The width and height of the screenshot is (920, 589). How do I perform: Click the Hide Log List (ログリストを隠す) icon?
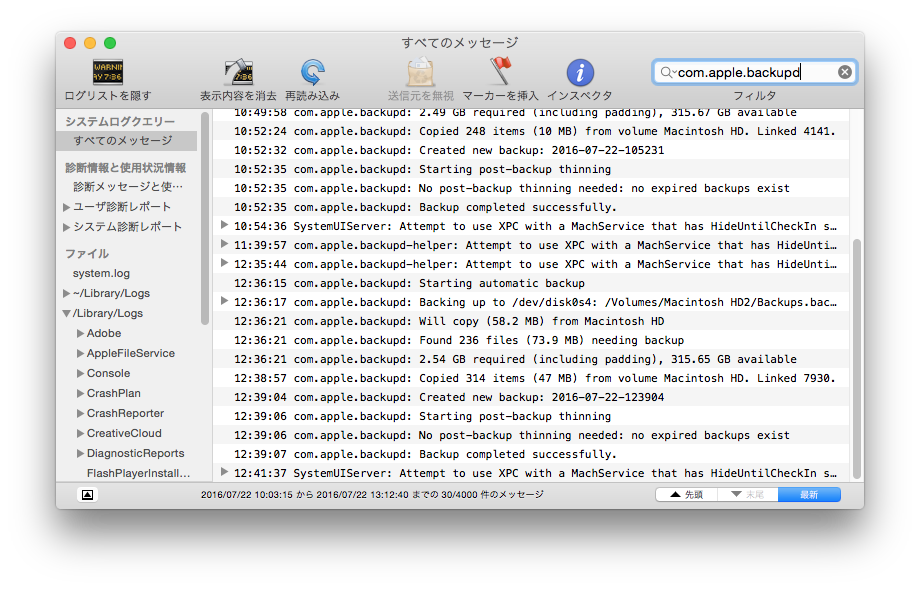pyautogui.click(x=108, y=72)
